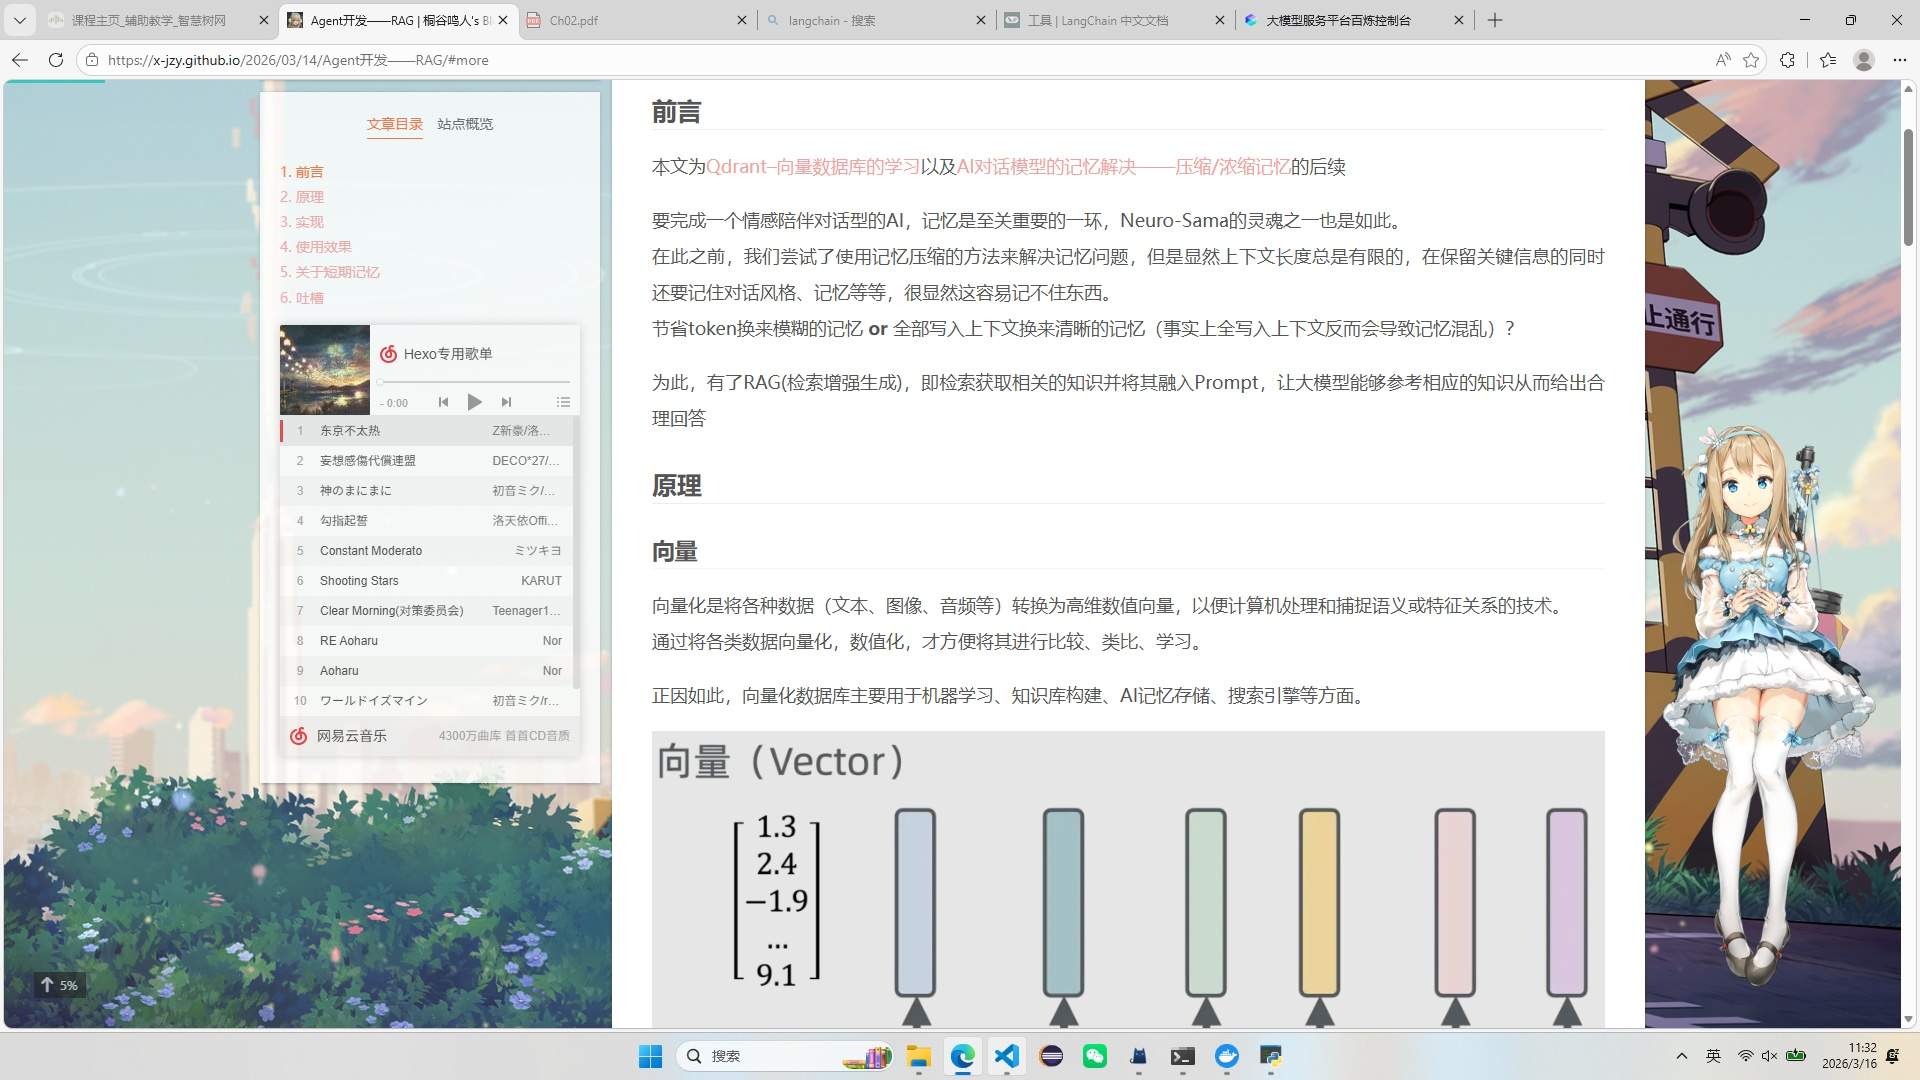Click the back-to-top 5% arrow button
The height and width of the screenshot is (1080, 1920).
pos(58,985)
